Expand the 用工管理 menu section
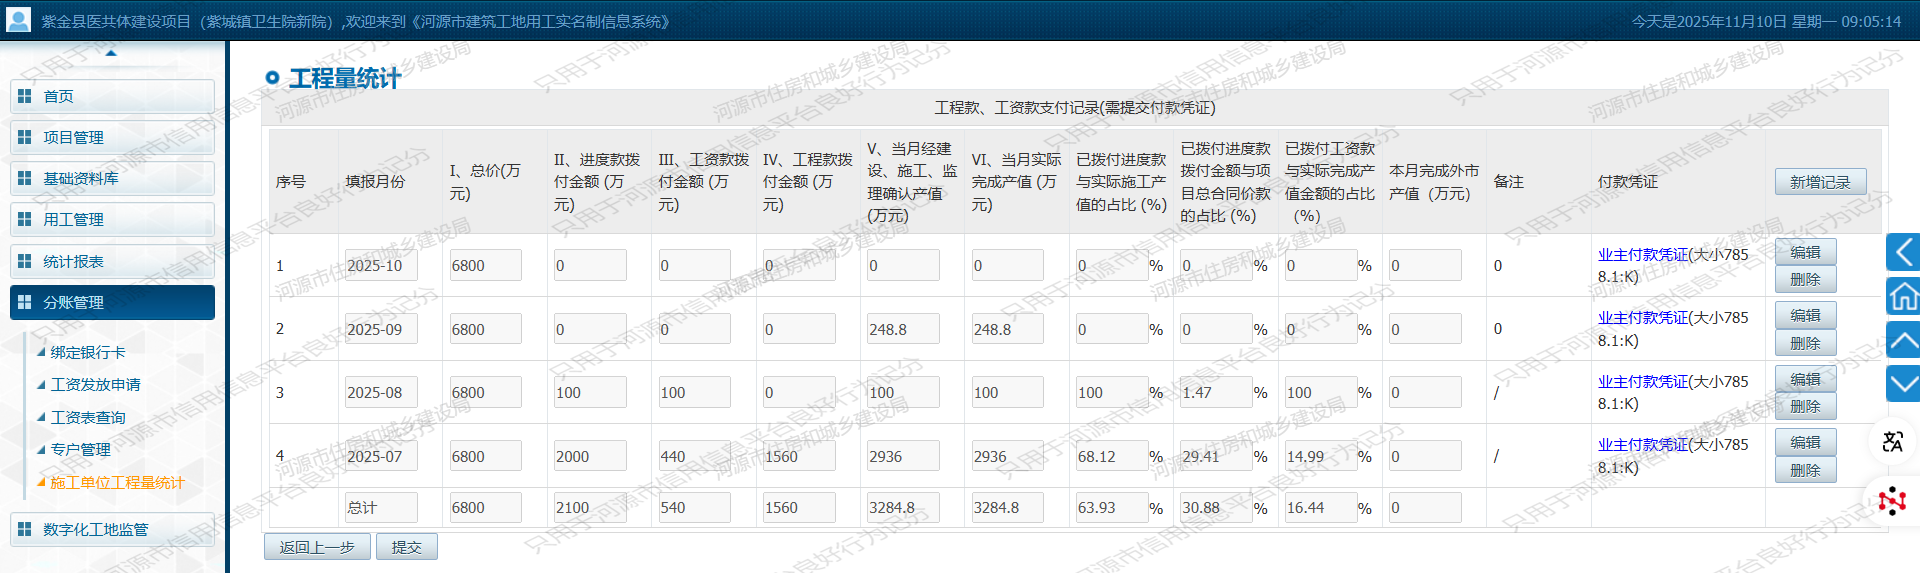Viewport: 1920px width, 573px height. point(112,219)
